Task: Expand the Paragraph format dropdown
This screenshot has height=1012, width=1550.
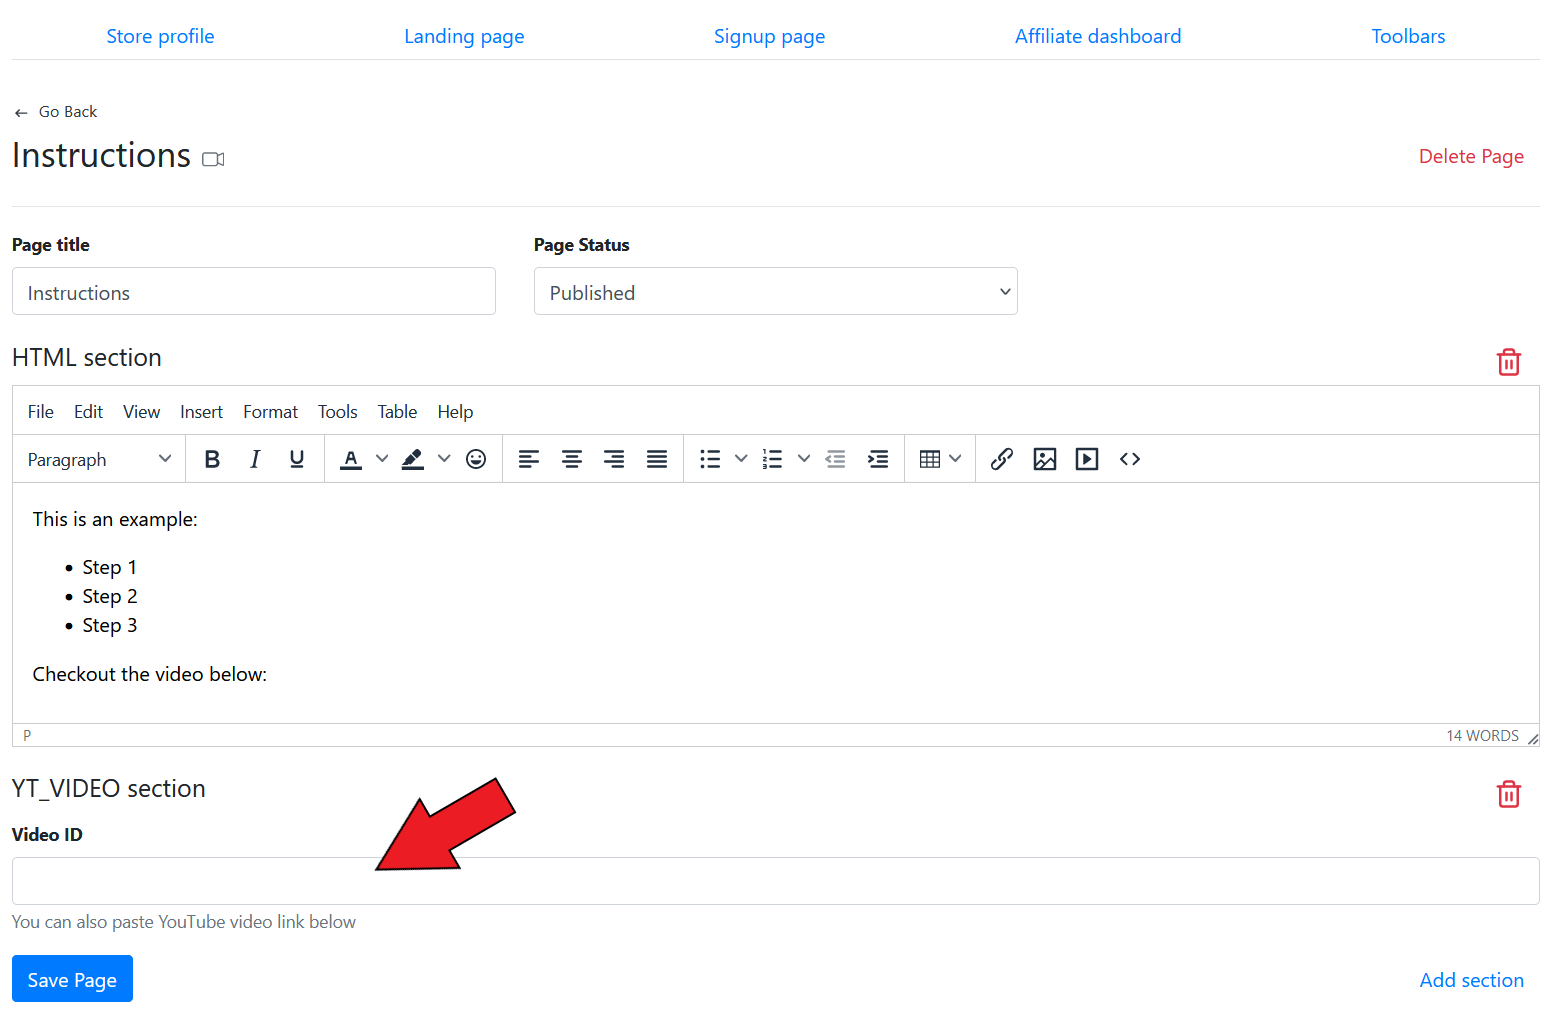Action: point(99,459)
